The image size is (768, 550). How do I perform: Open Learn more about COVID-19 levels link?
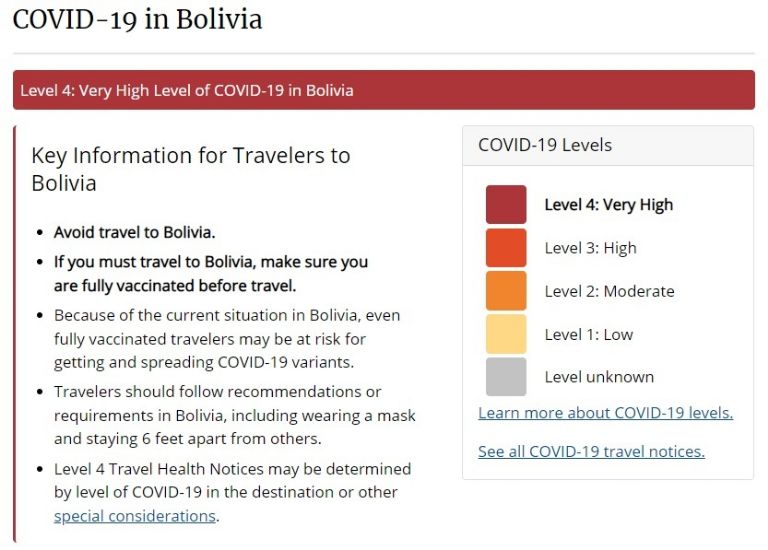pyautogui.click(x=605, y=413)
